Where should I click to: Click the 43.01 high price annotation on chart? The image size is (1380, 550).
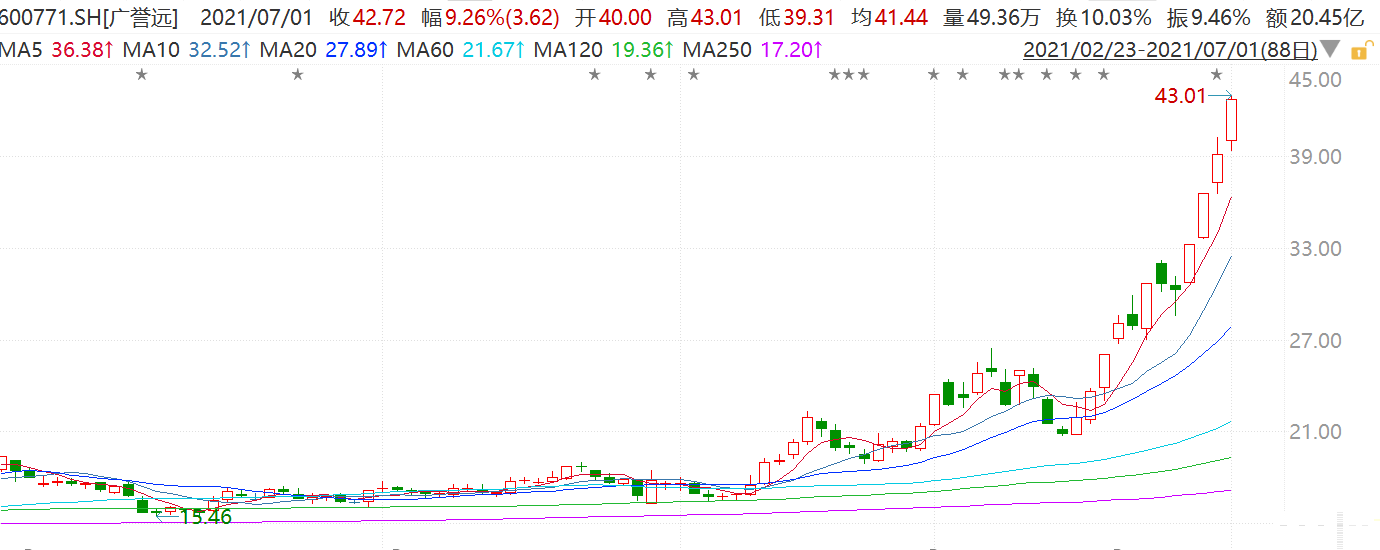coord(1180,96)
